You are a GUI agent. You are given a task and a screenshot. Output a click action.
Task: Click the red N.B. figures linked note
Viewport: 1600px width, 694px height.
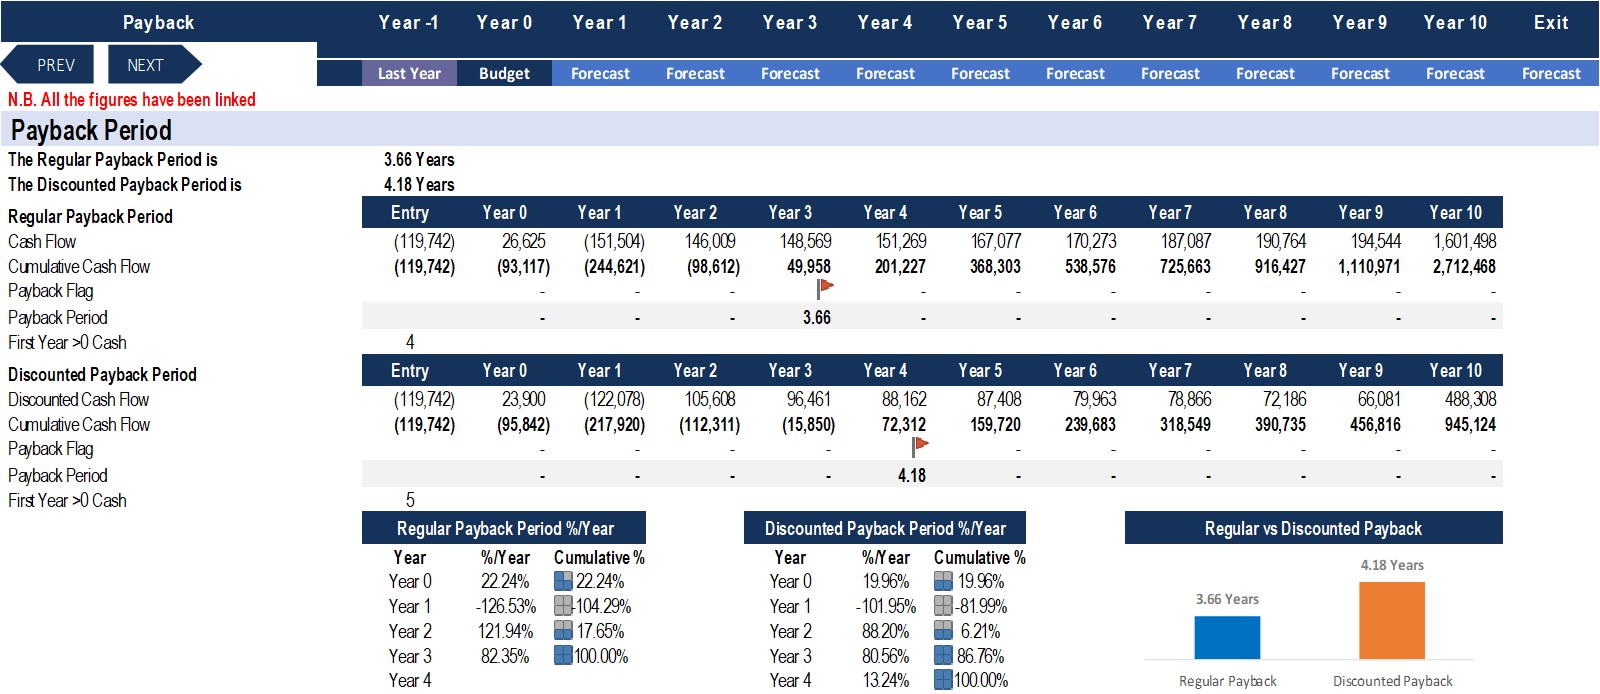tap(132, 99)
